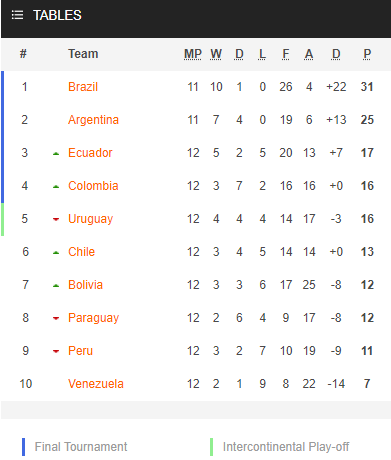Click the red down arrow beside Paraguay
The height and width of the screenshot is (460, 391).
click(56, 318)
